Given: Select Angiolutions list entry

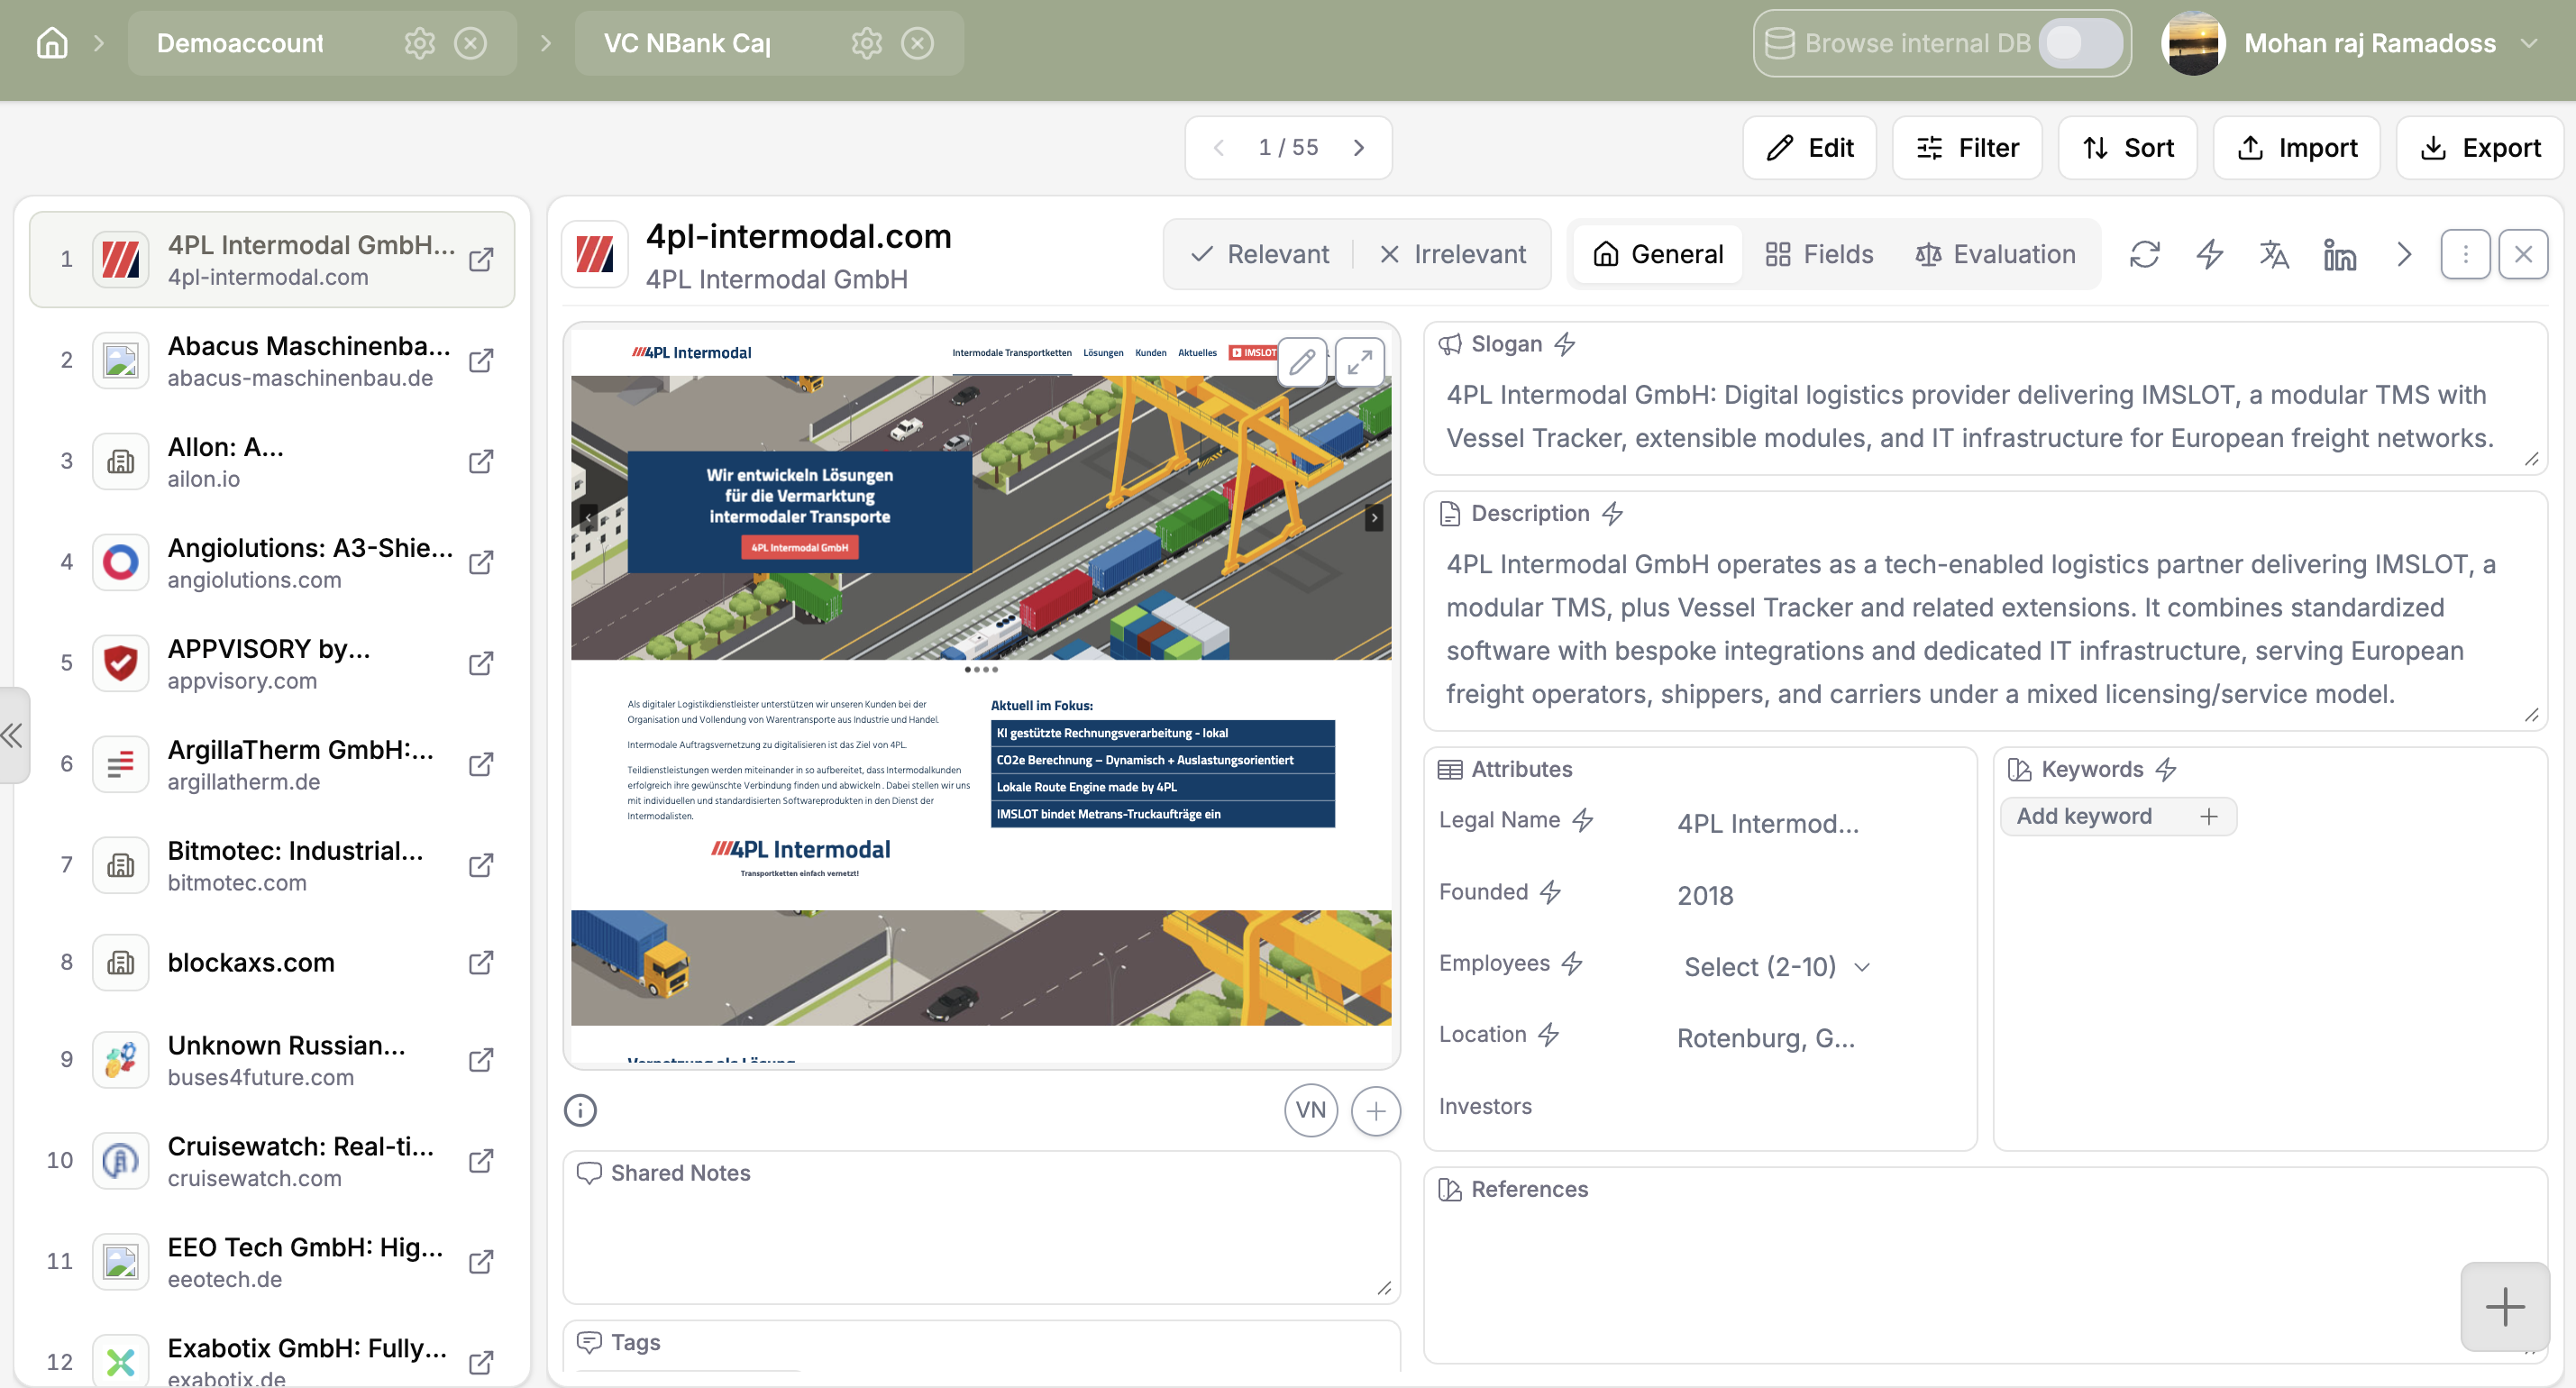Looking at the screenshot, I should (272, 562).
